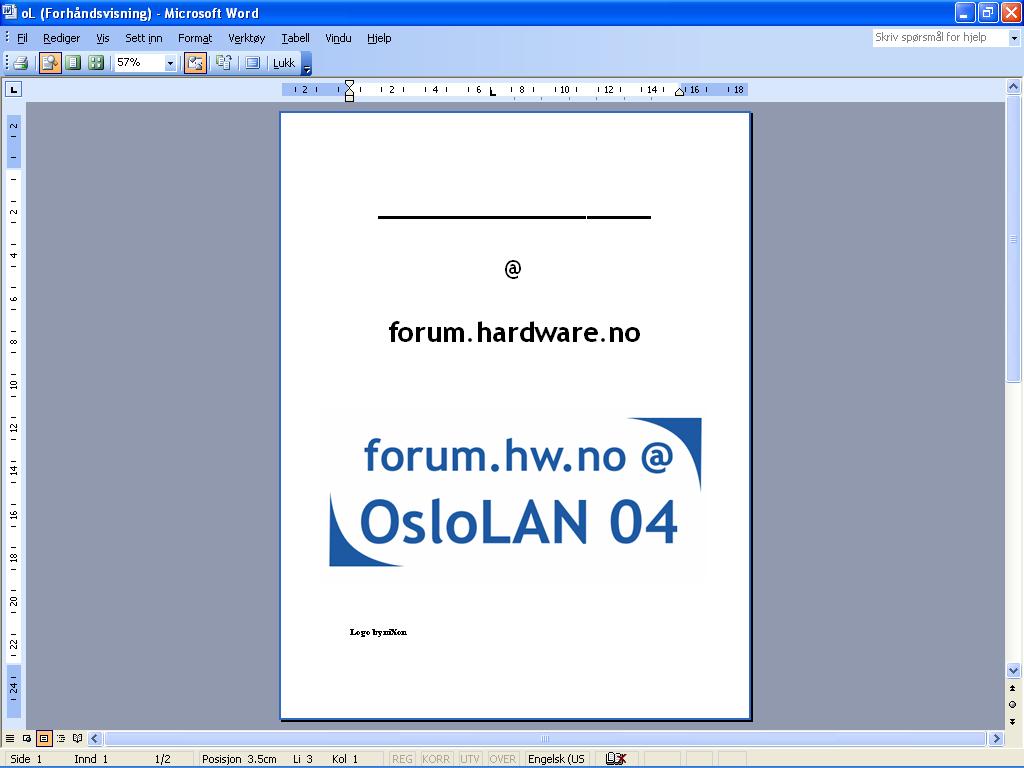Open the Sett inn menu

pos(144,38)
